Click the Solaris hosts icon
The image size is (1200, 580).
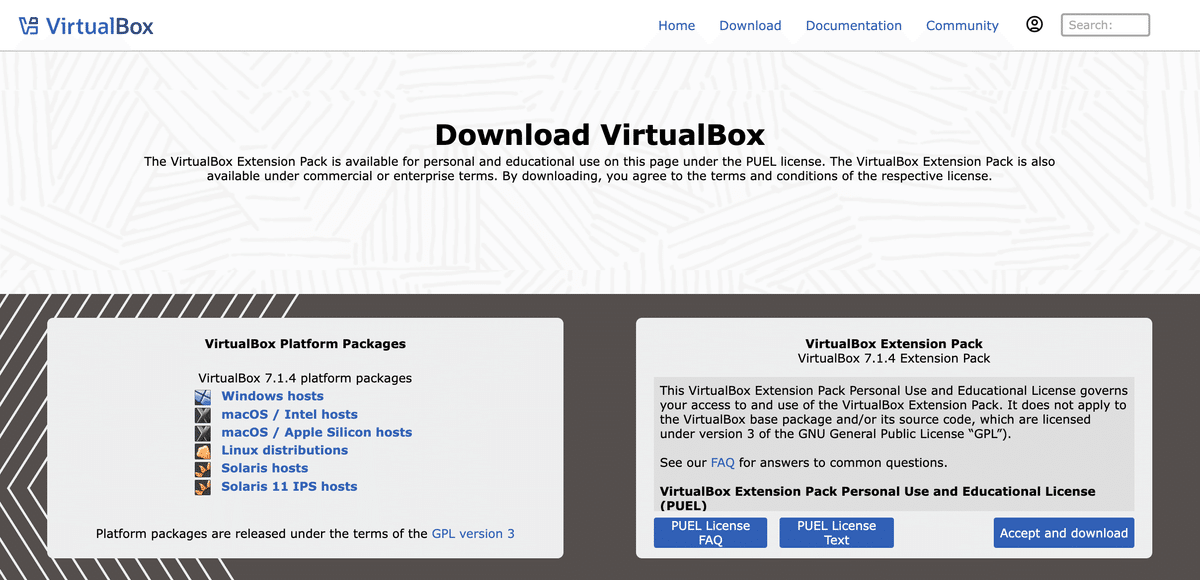click(x=203, y=468)
